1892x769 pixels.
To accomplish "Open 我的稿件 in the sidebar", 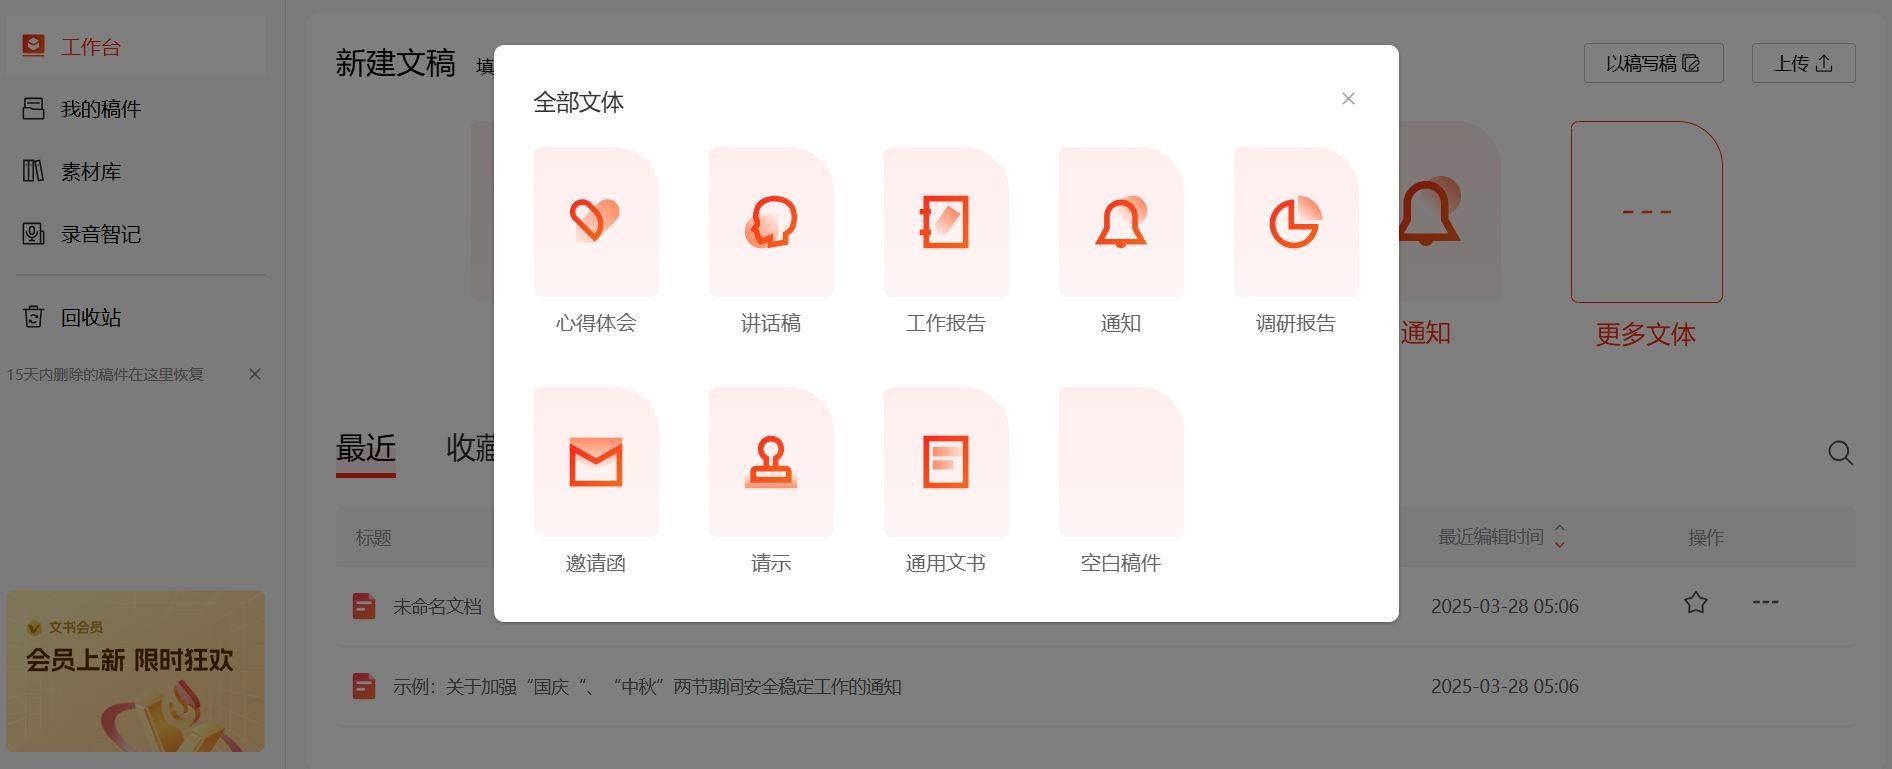I will click(136, 109).
